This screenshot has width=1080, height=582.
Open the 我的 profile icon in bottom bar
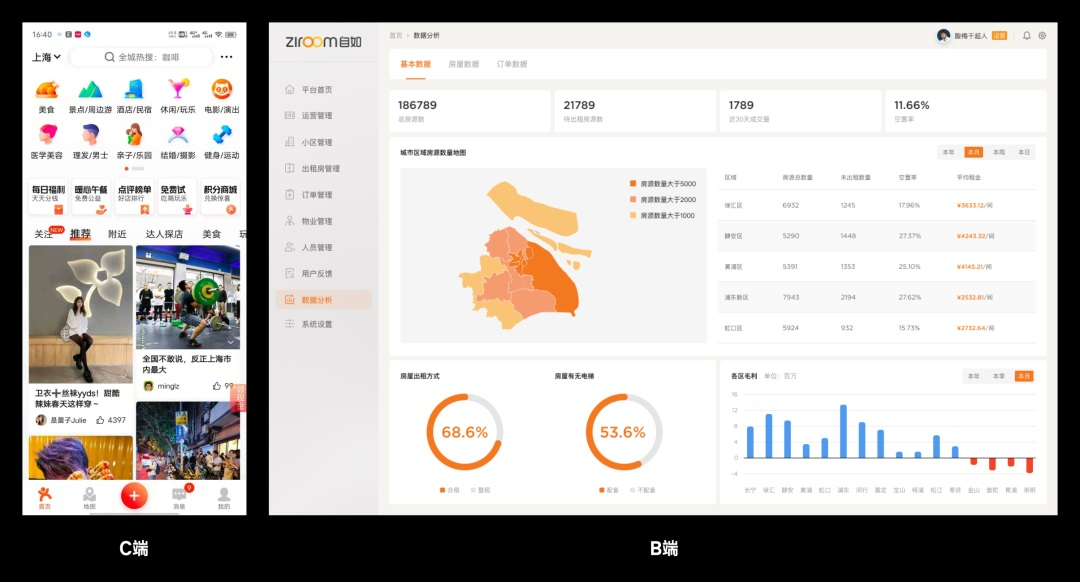[224, 498]
